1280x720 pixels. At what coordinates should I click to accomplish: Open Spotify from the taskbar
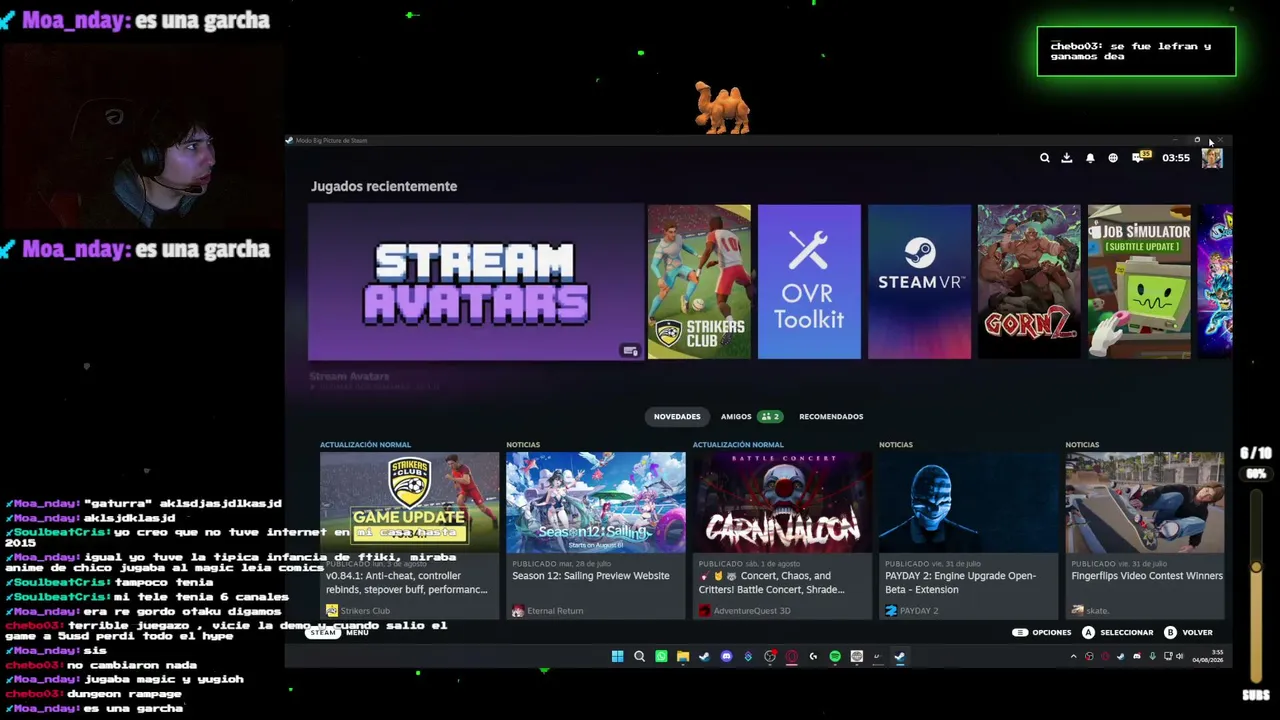pos(835,657)
